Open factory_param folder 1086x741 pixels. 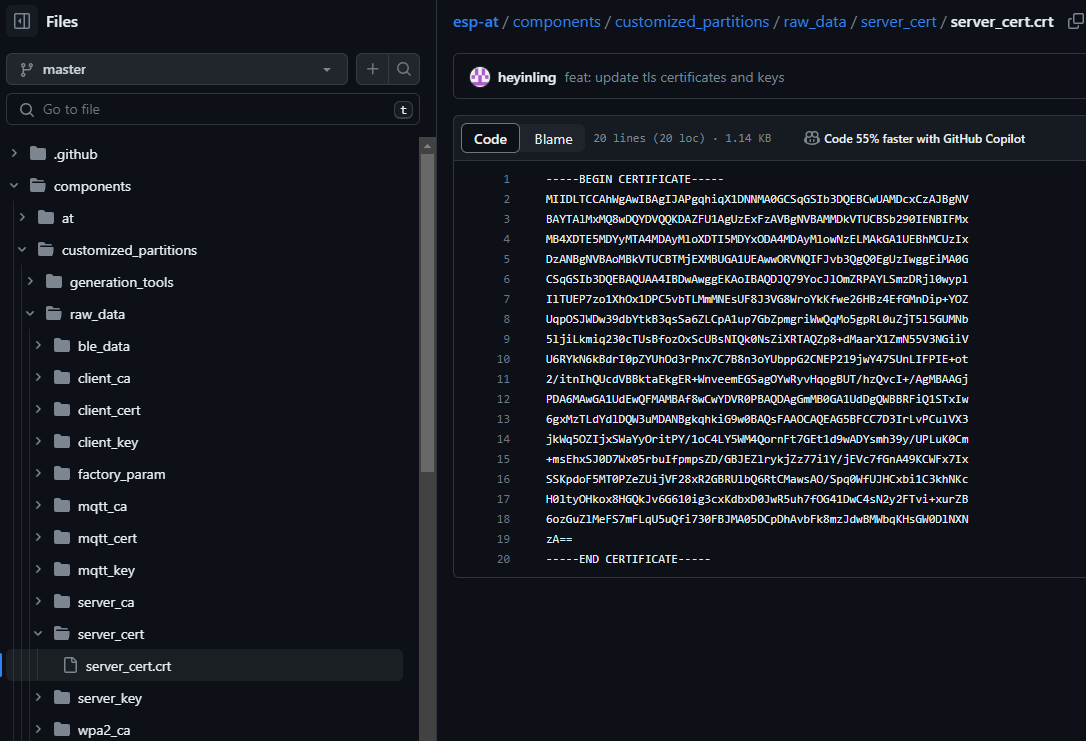121,474
